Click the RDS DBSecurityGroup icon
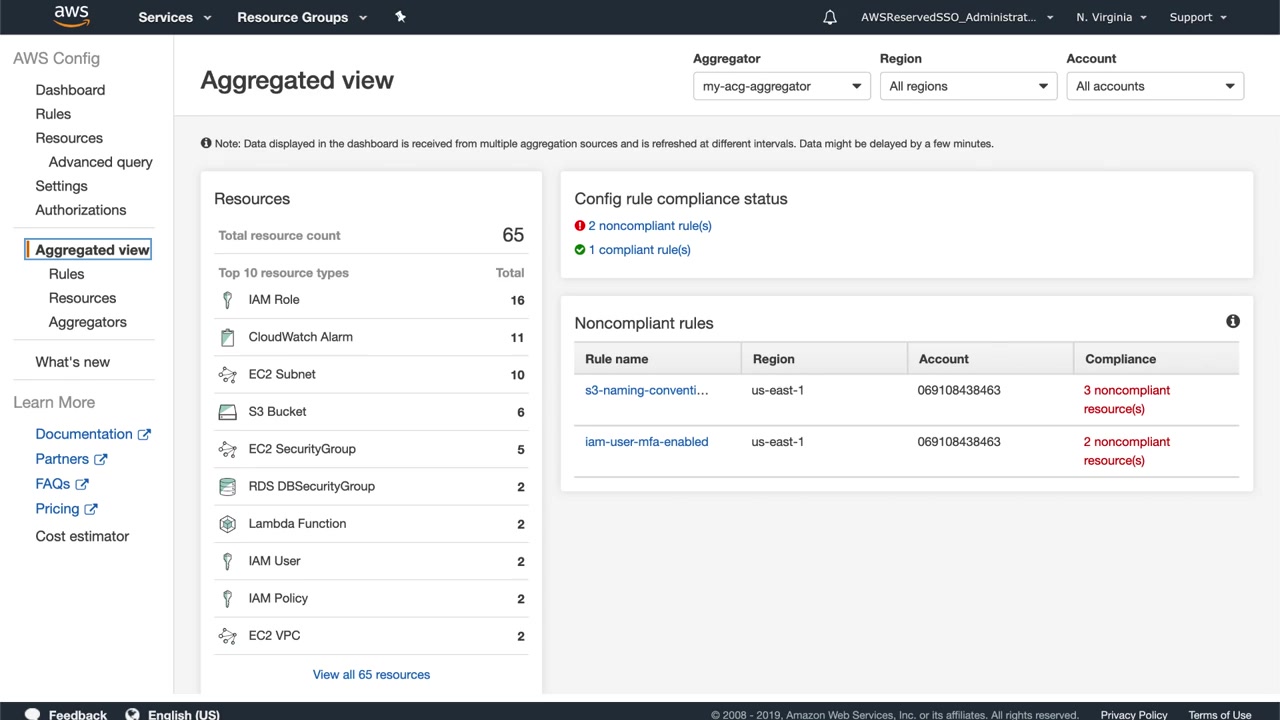1280x720 pixels. click(227, 487)
